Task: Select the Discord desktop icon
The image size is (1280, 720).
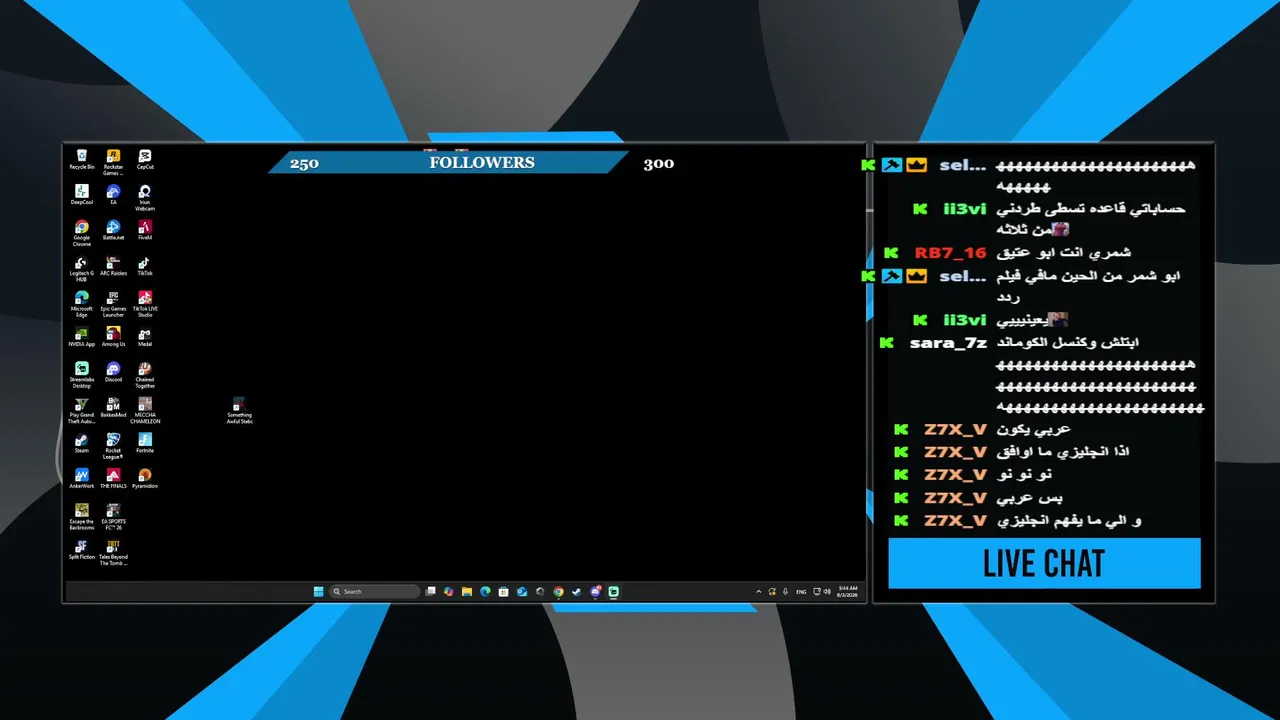Action: click(x=113, y=372)
